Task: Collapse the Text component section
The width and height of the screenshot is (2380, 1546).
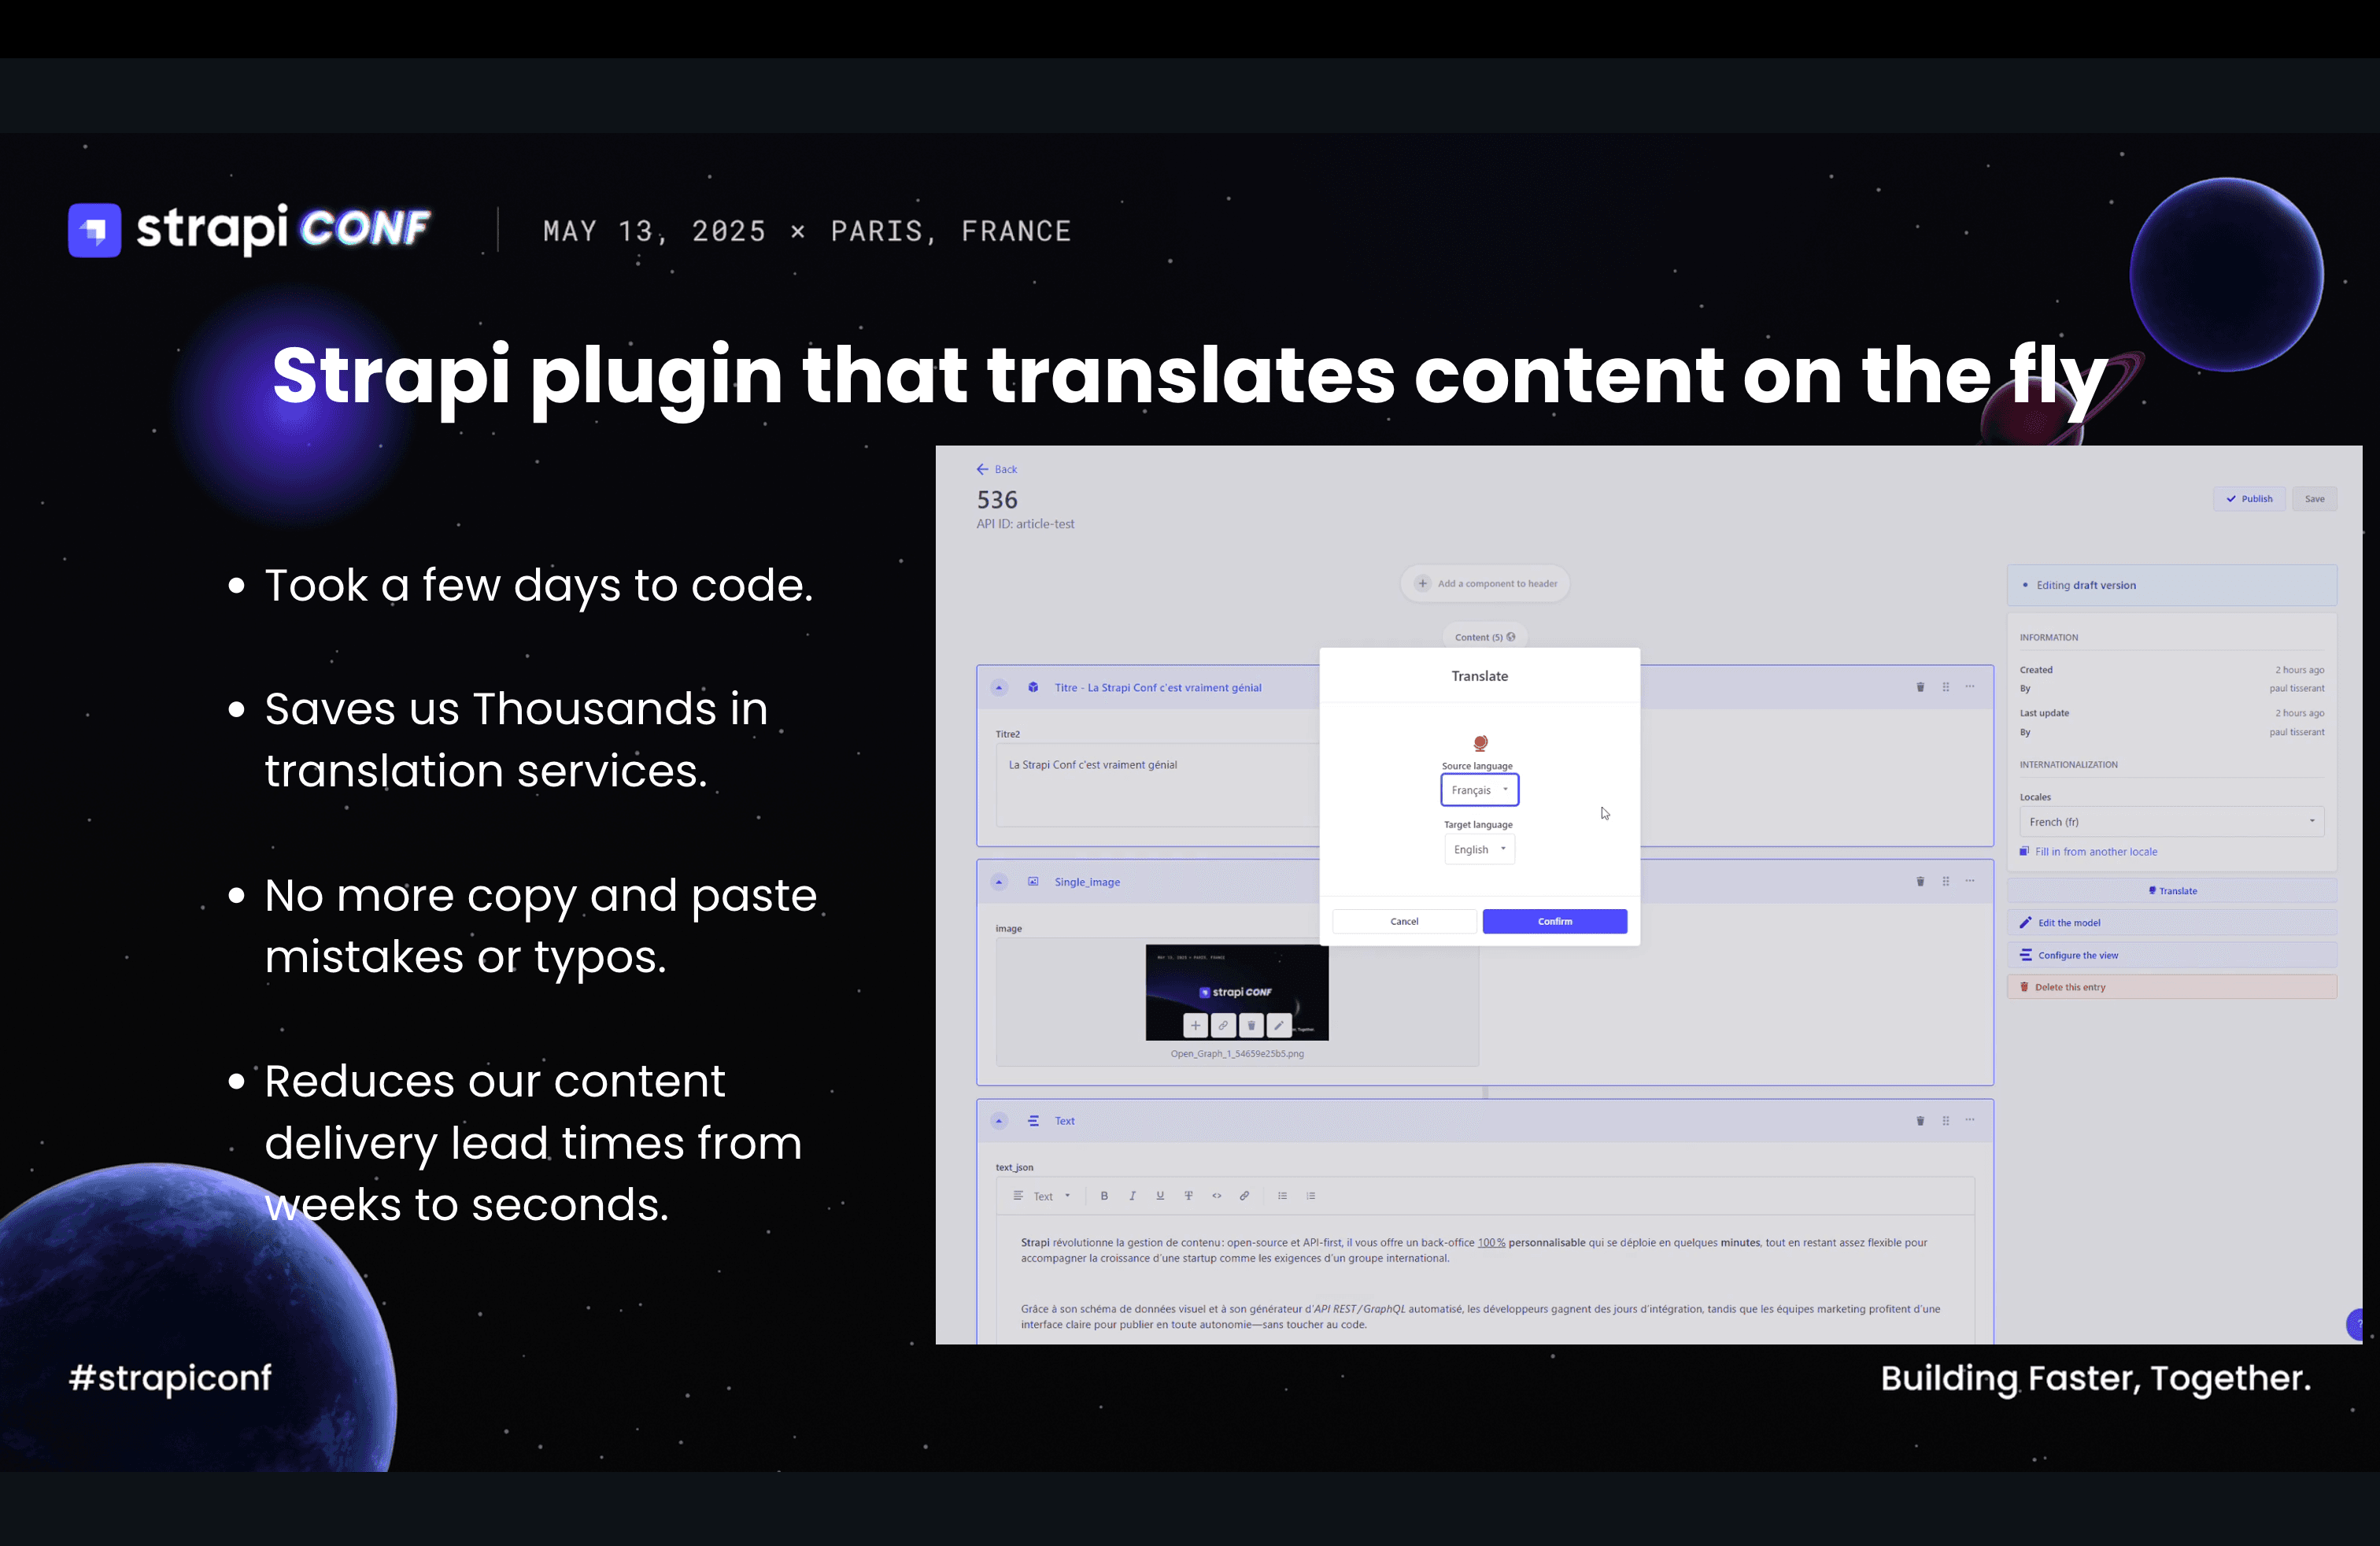Action: (x=999, y=1121)
